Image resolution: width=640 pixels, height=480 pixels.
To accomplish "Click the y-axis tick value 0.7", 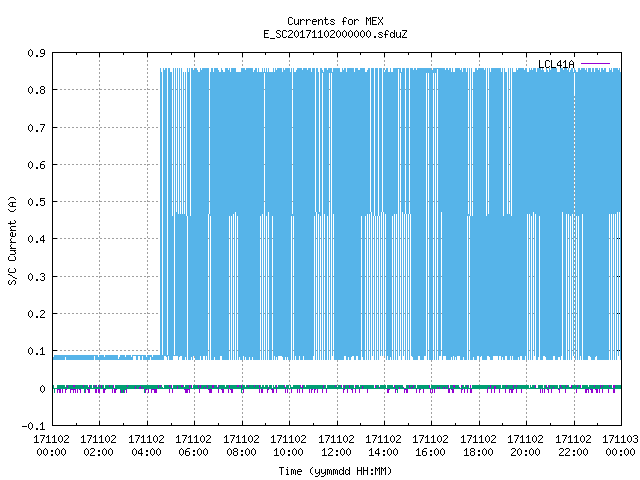I will pos(36,128).
